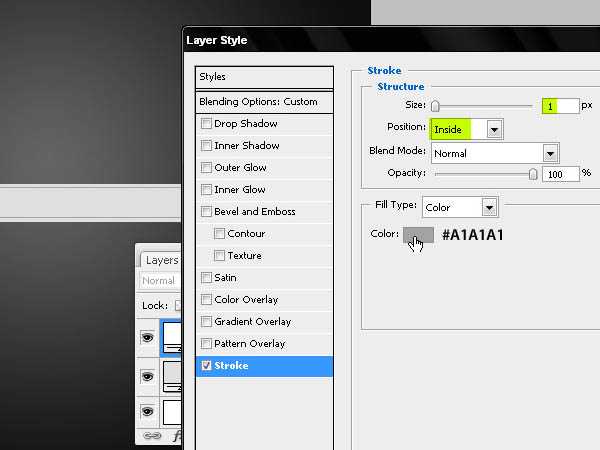
Task: Uncheck the Stroke effect checkbox
Action: [206, 366]
